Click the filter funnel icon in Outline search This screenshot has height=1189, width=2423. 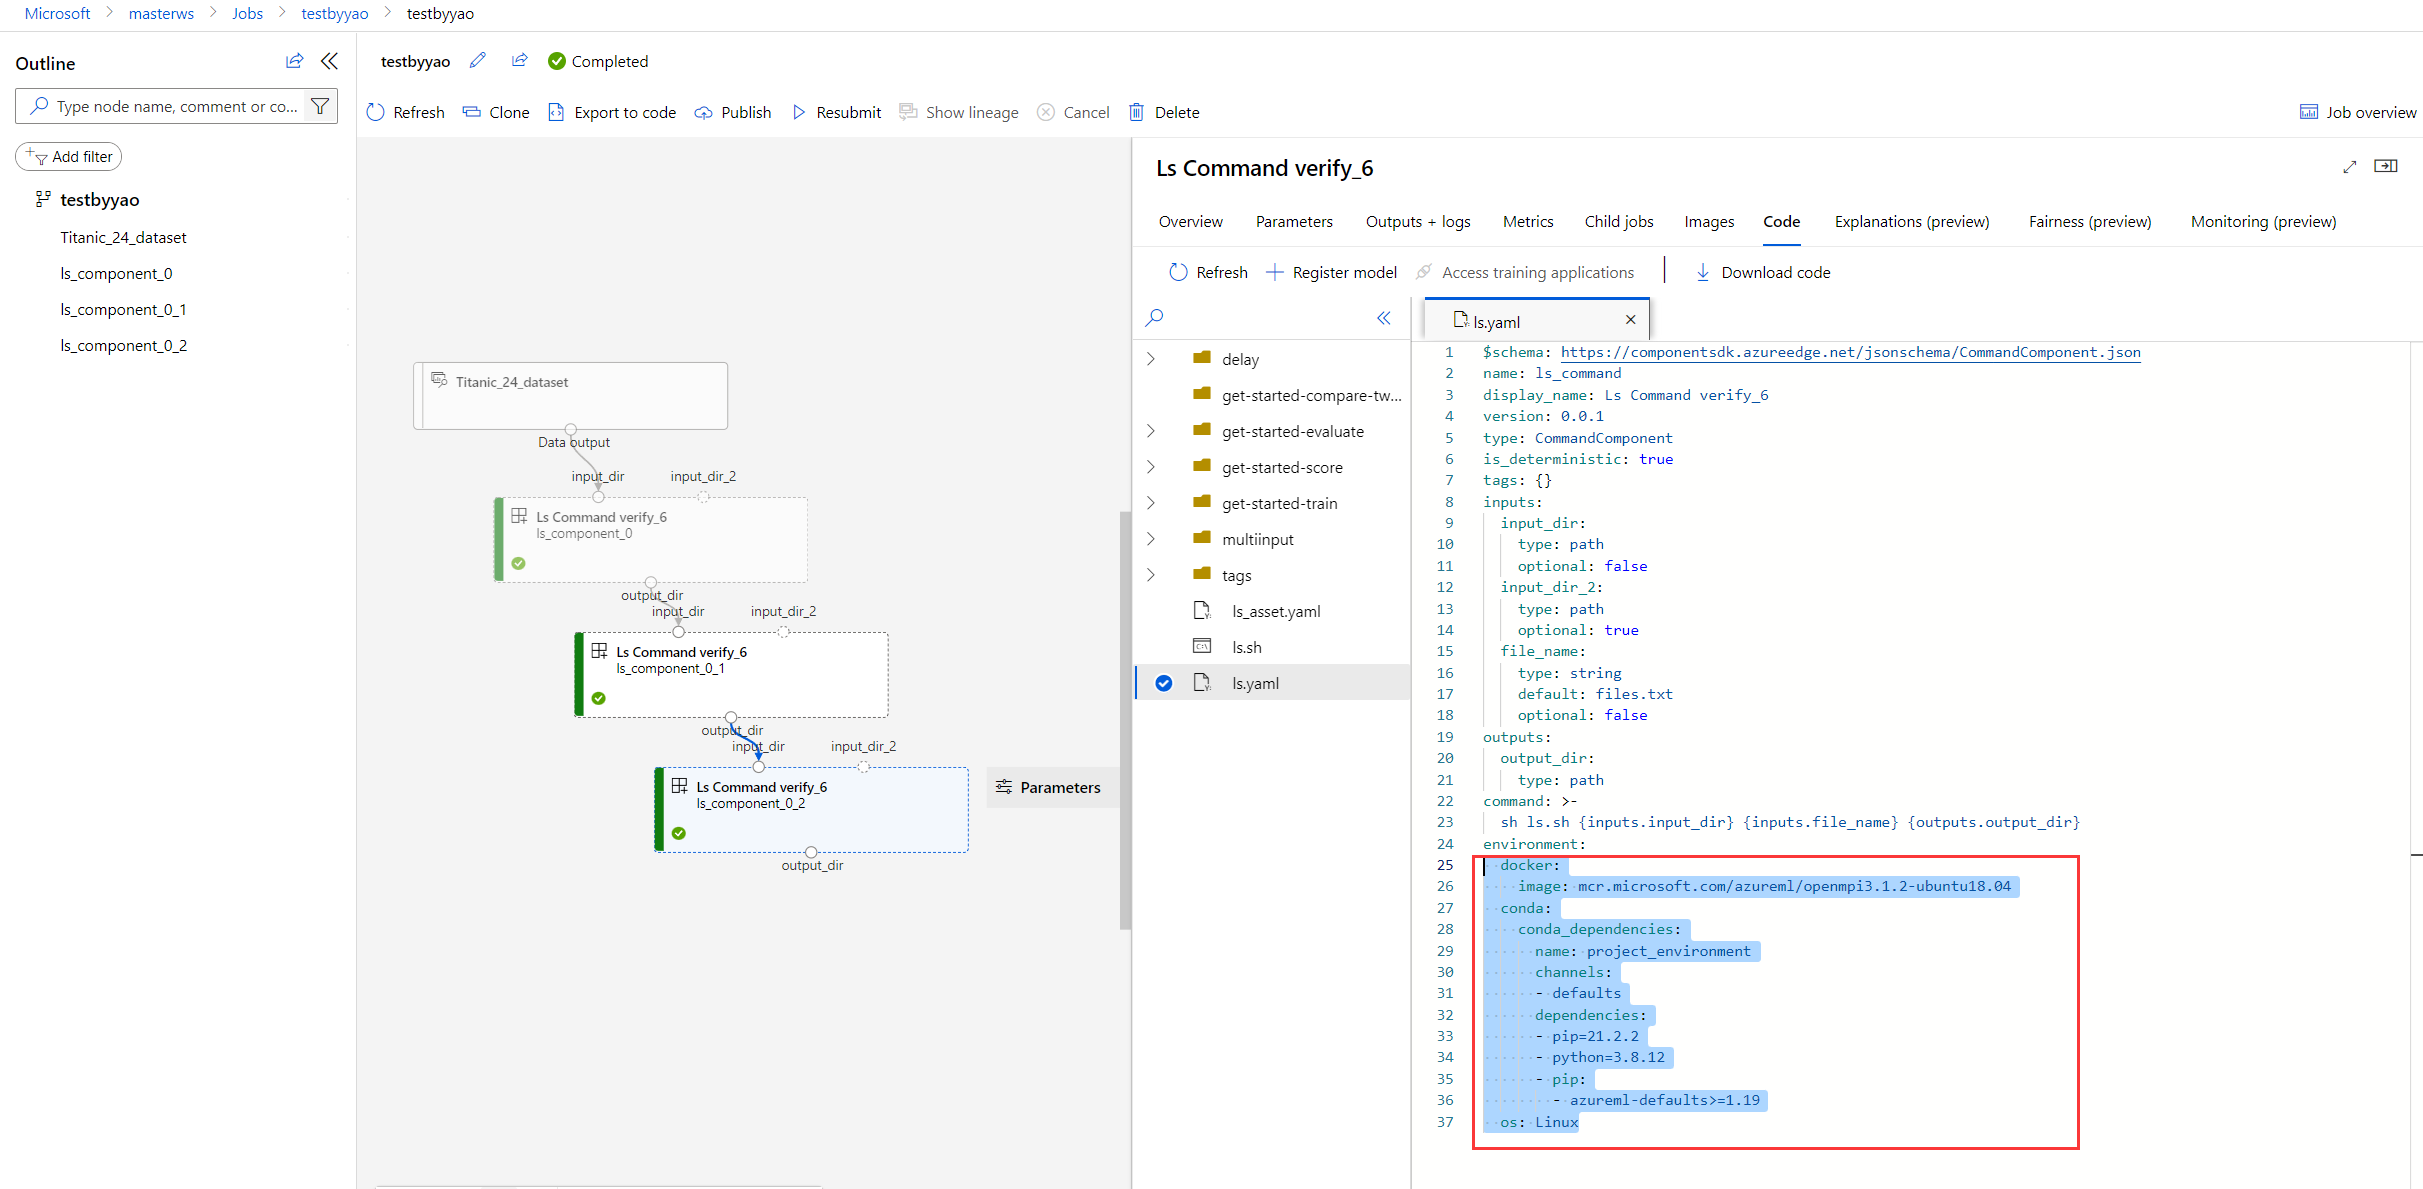(320, 106)
